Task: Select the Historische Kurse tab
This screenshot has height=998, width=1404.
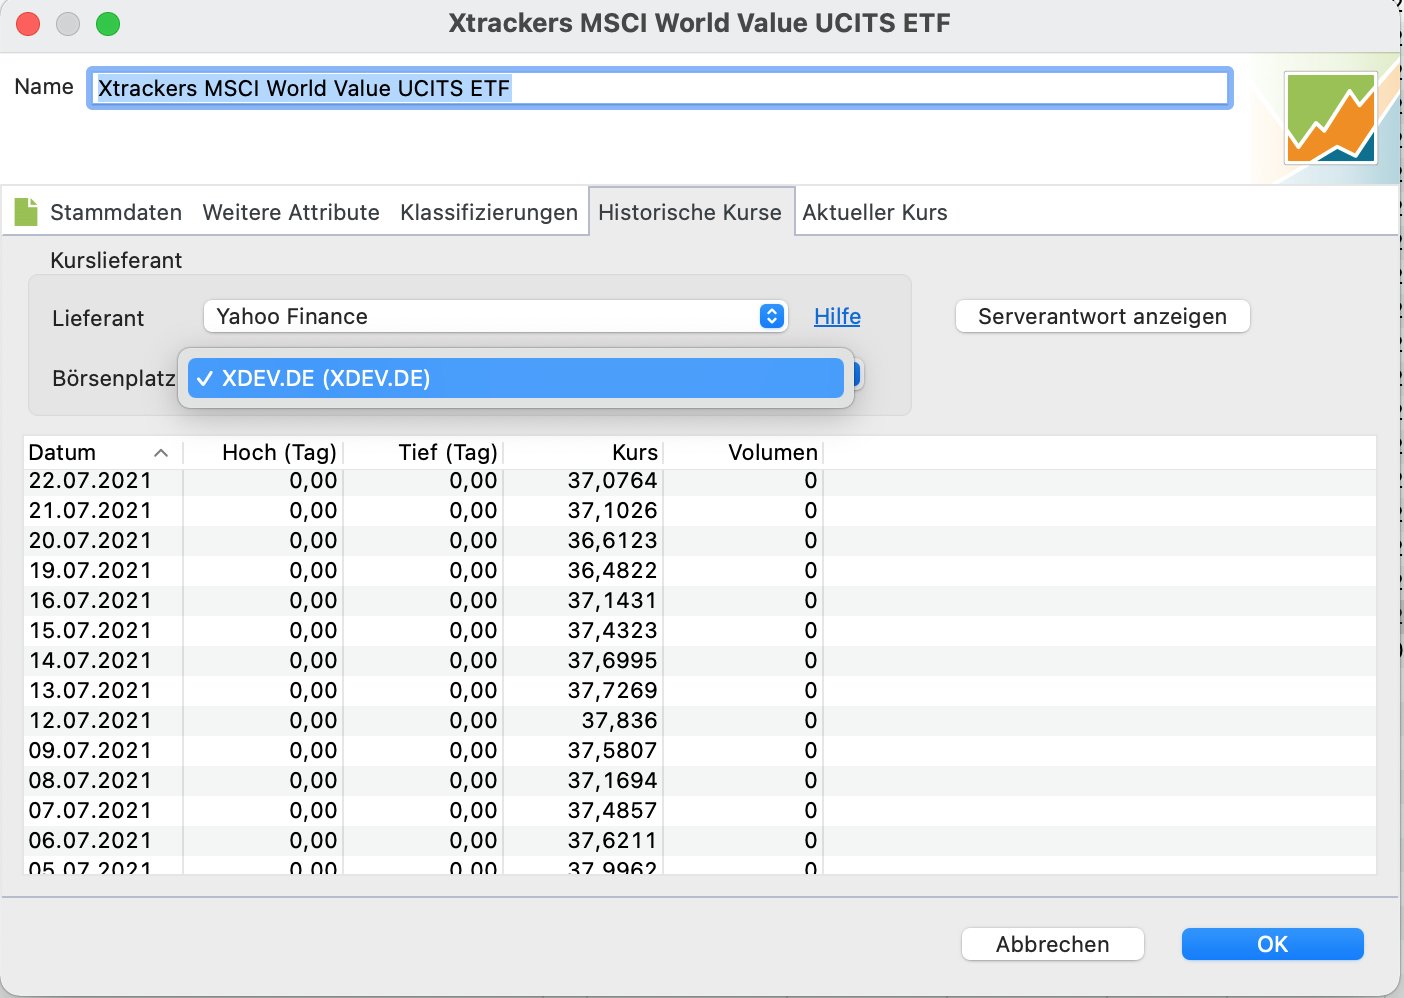Action: 690,212
